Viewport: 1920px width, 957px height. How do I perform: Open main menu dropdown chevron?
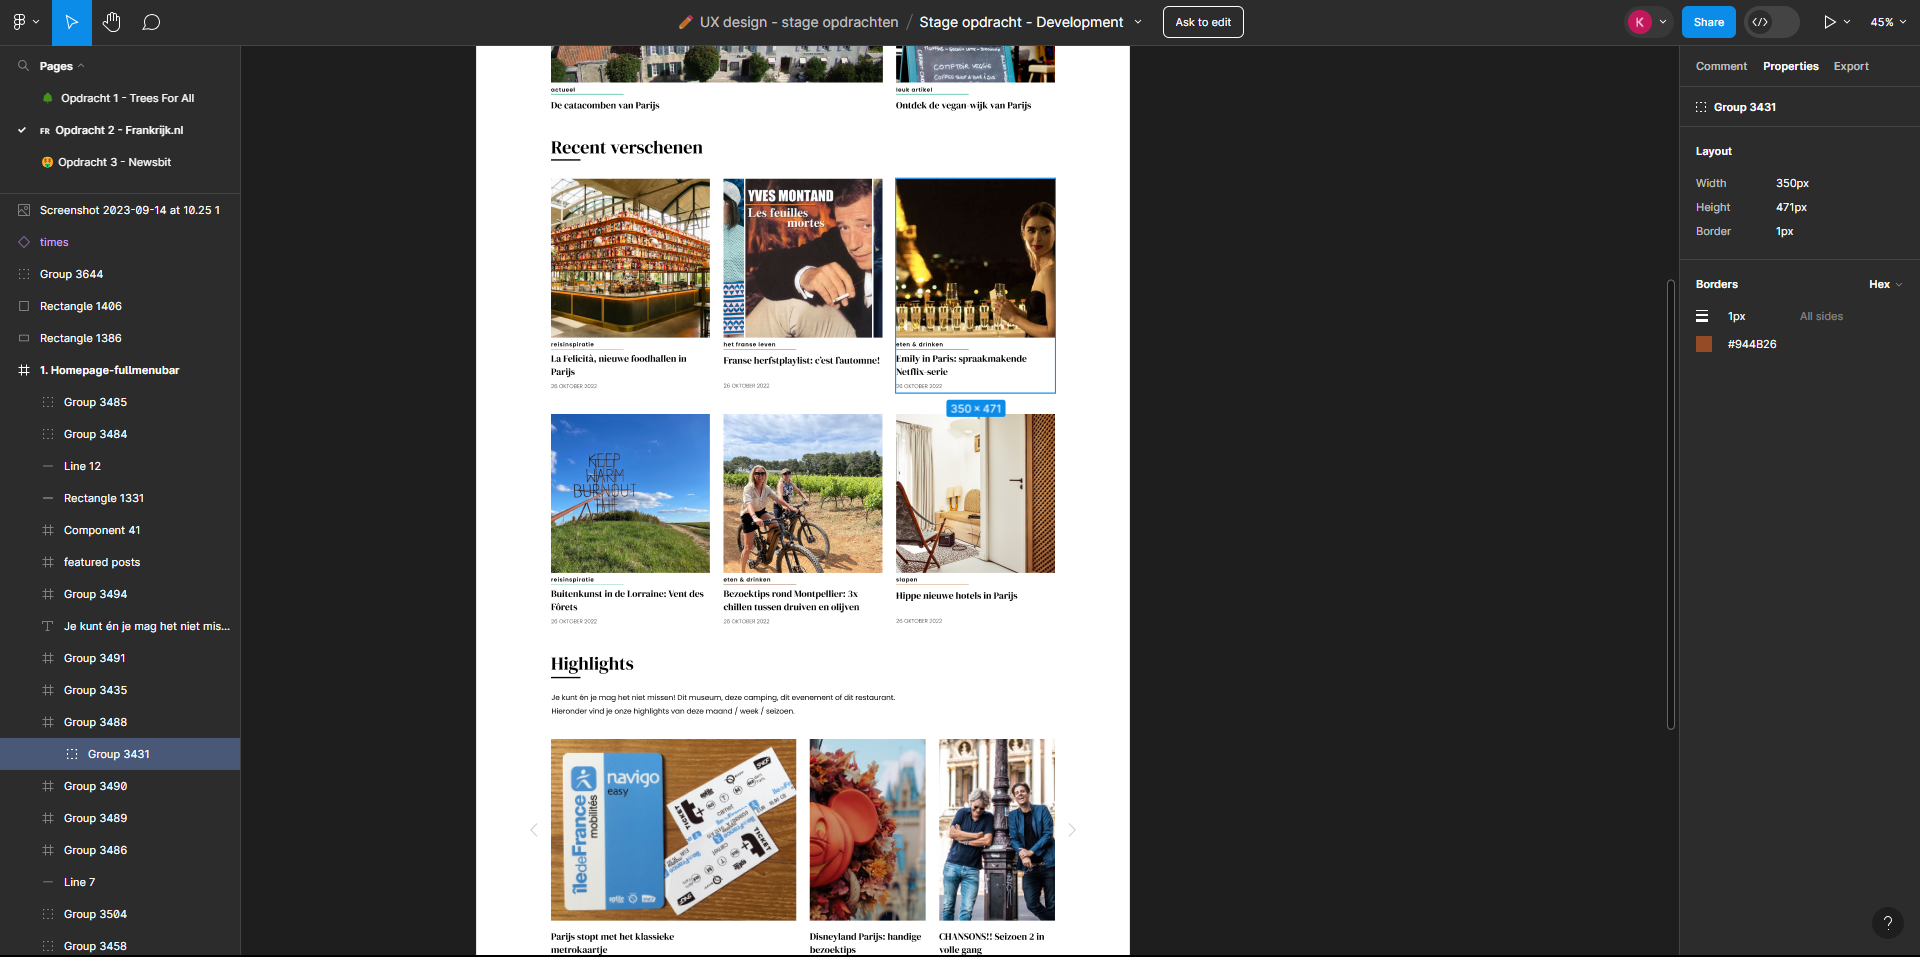tap(37, 22)
